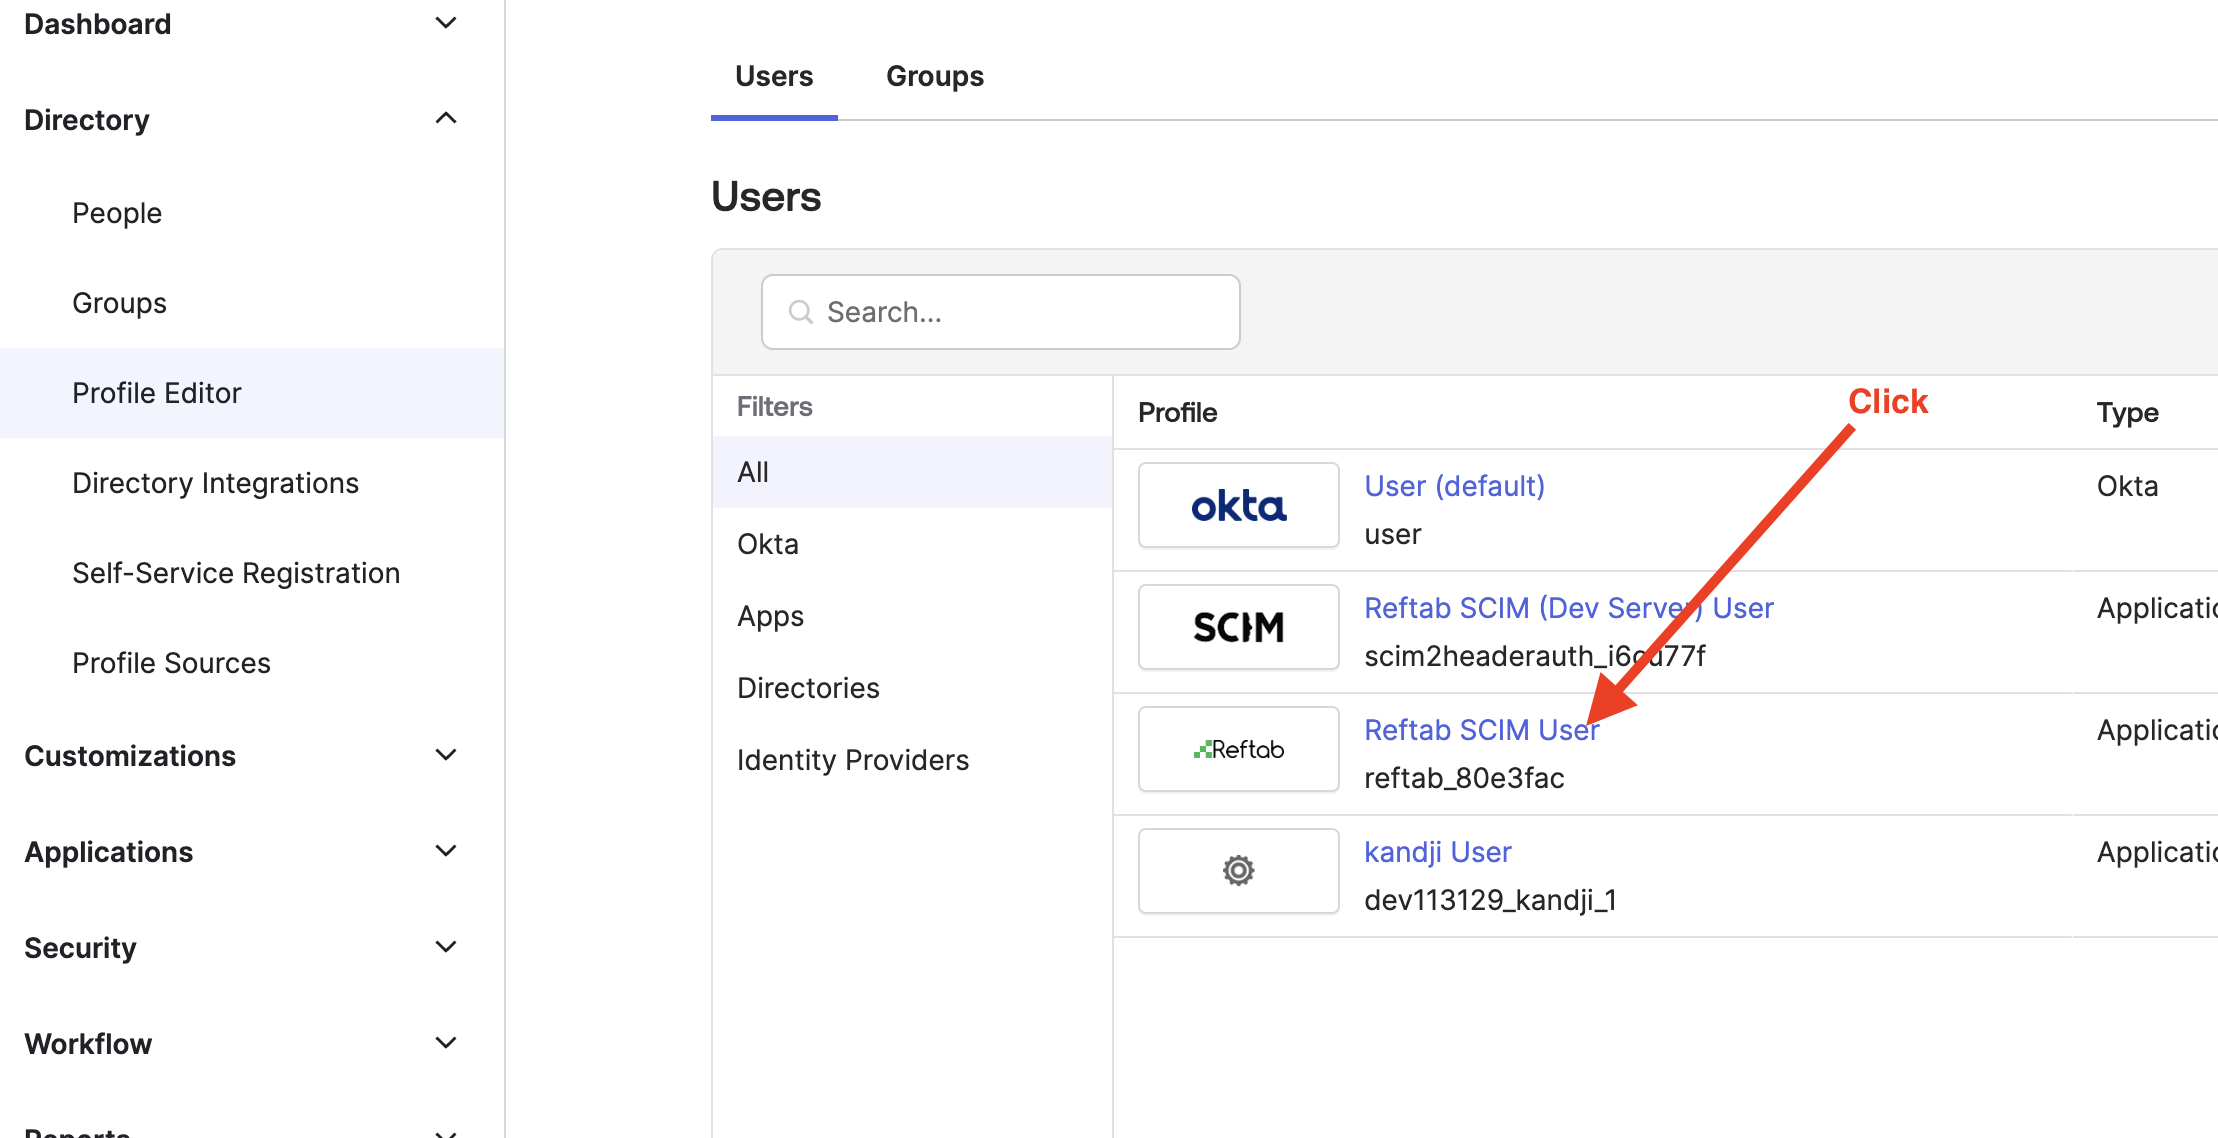Click the Applications menu heading

coord(108,852)
